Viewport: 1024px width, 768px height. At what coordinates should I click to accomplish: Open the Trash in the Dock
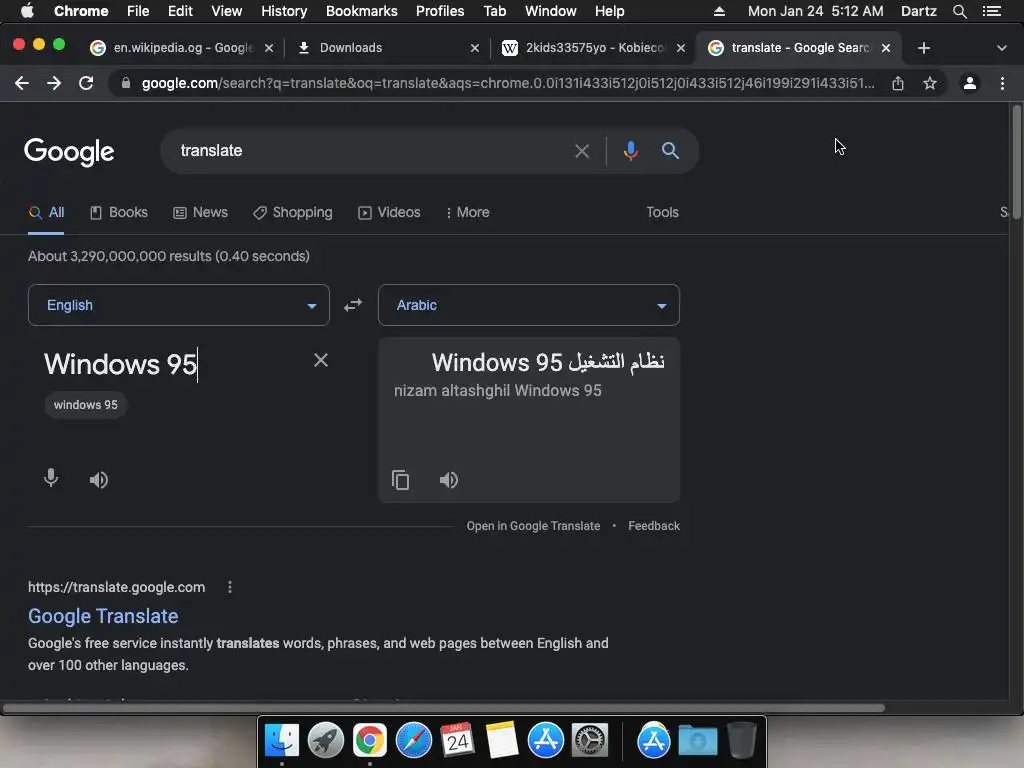point(741,740)
